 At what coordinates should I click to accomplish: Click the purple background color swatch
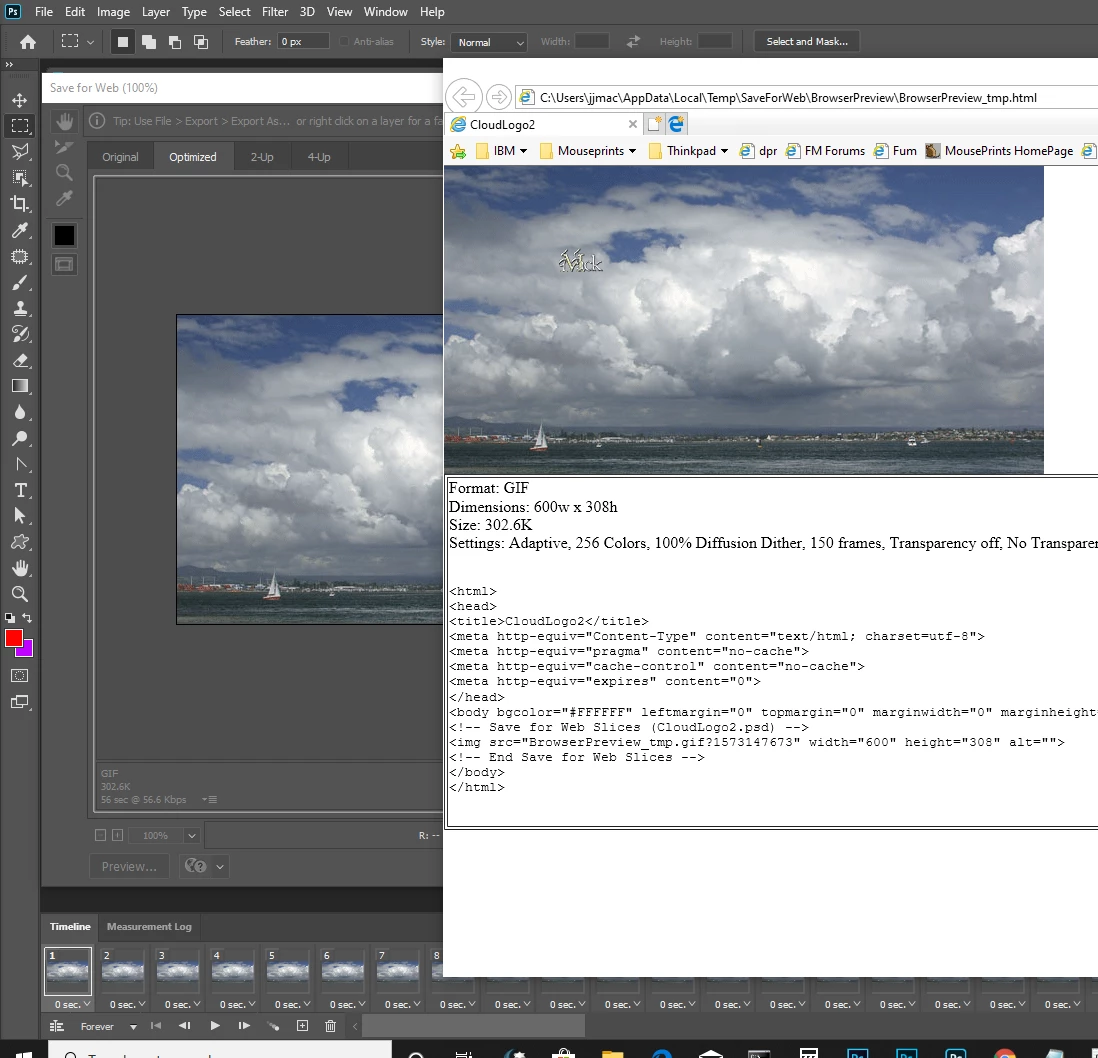pyautogui.click(x=27, y=652)
